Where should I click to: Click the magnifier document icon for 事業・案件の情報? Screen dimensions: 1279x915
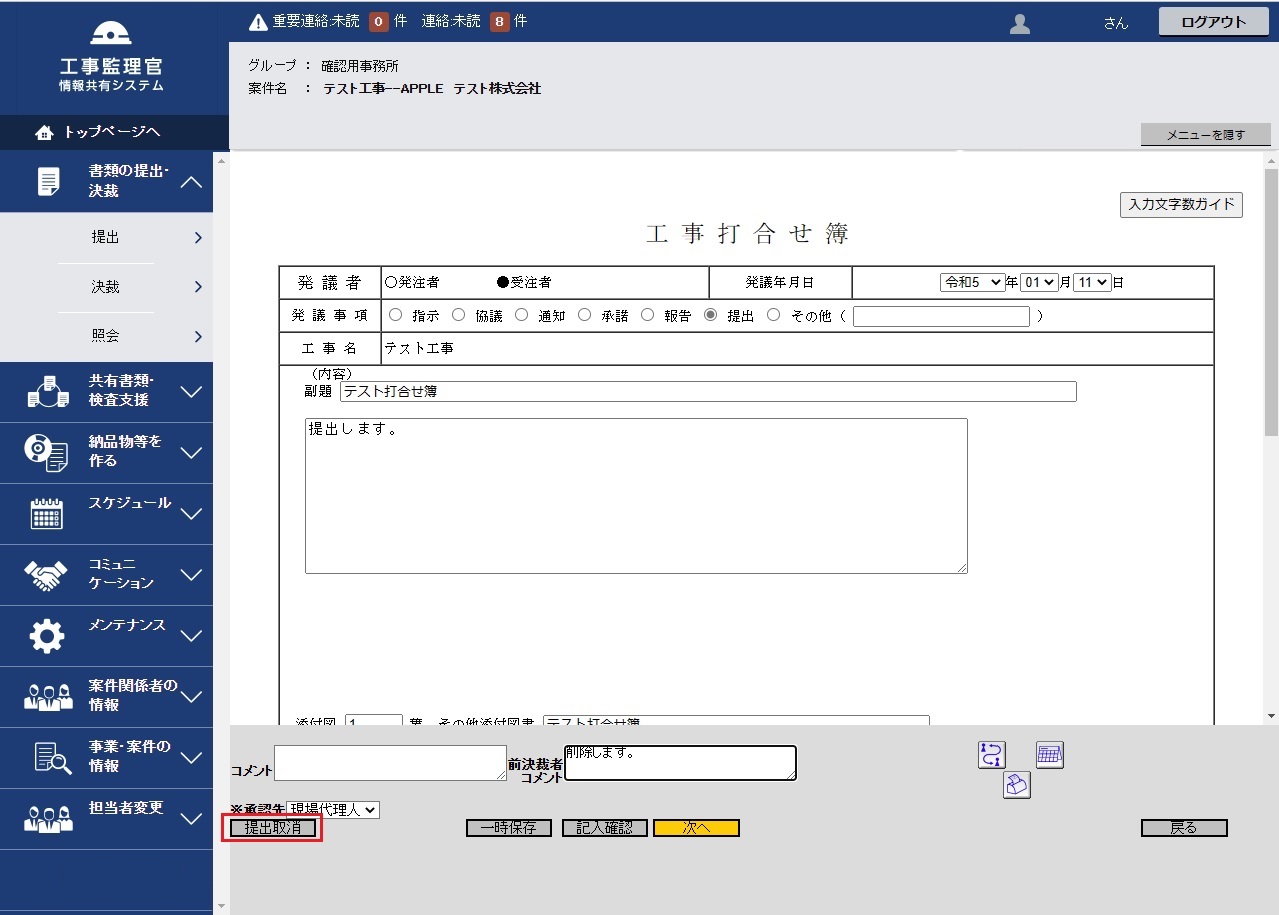[52, 758]
